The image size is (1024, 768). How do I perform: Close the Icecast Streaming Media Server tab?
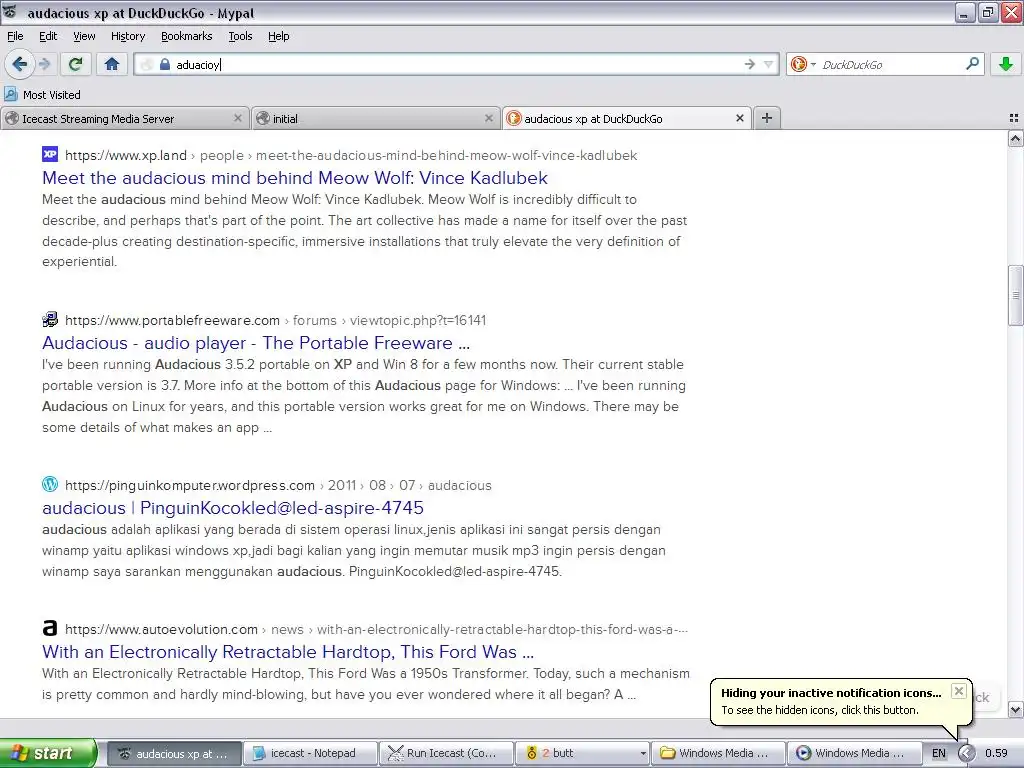[x=238, y=118]
